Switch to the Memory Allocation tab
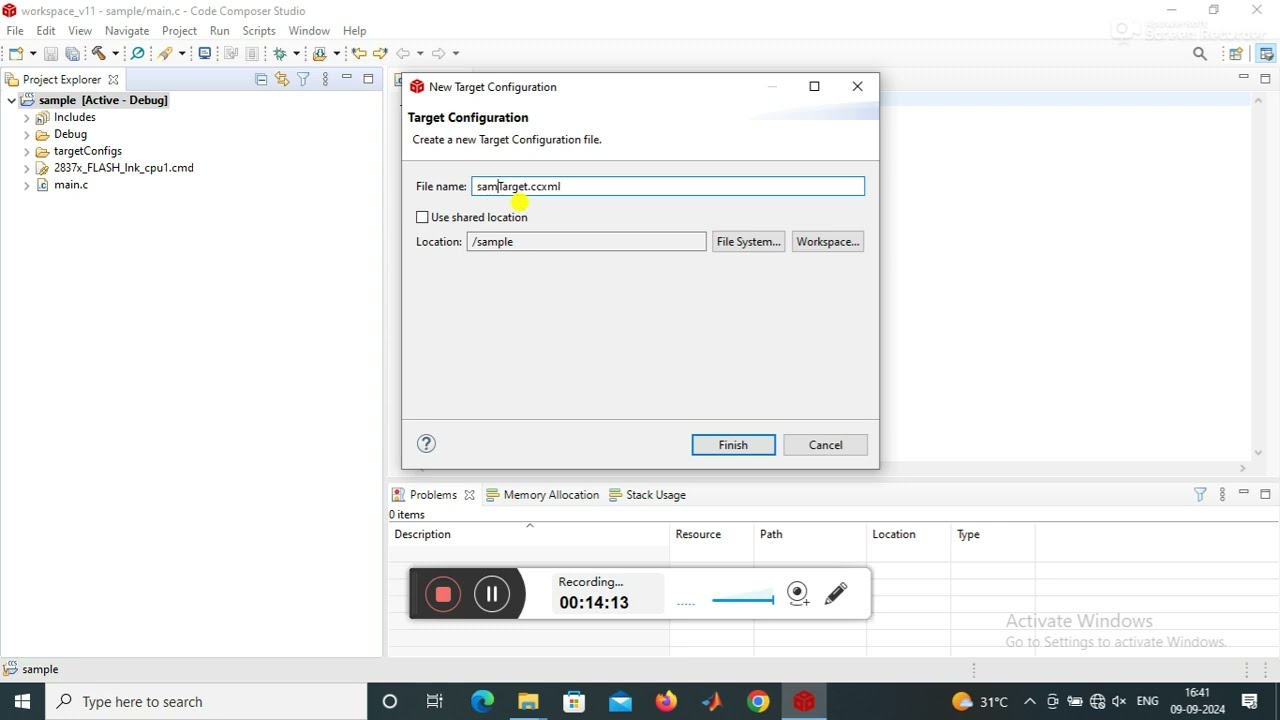Viewport: 1280px width, 720px height. point(543,495)
